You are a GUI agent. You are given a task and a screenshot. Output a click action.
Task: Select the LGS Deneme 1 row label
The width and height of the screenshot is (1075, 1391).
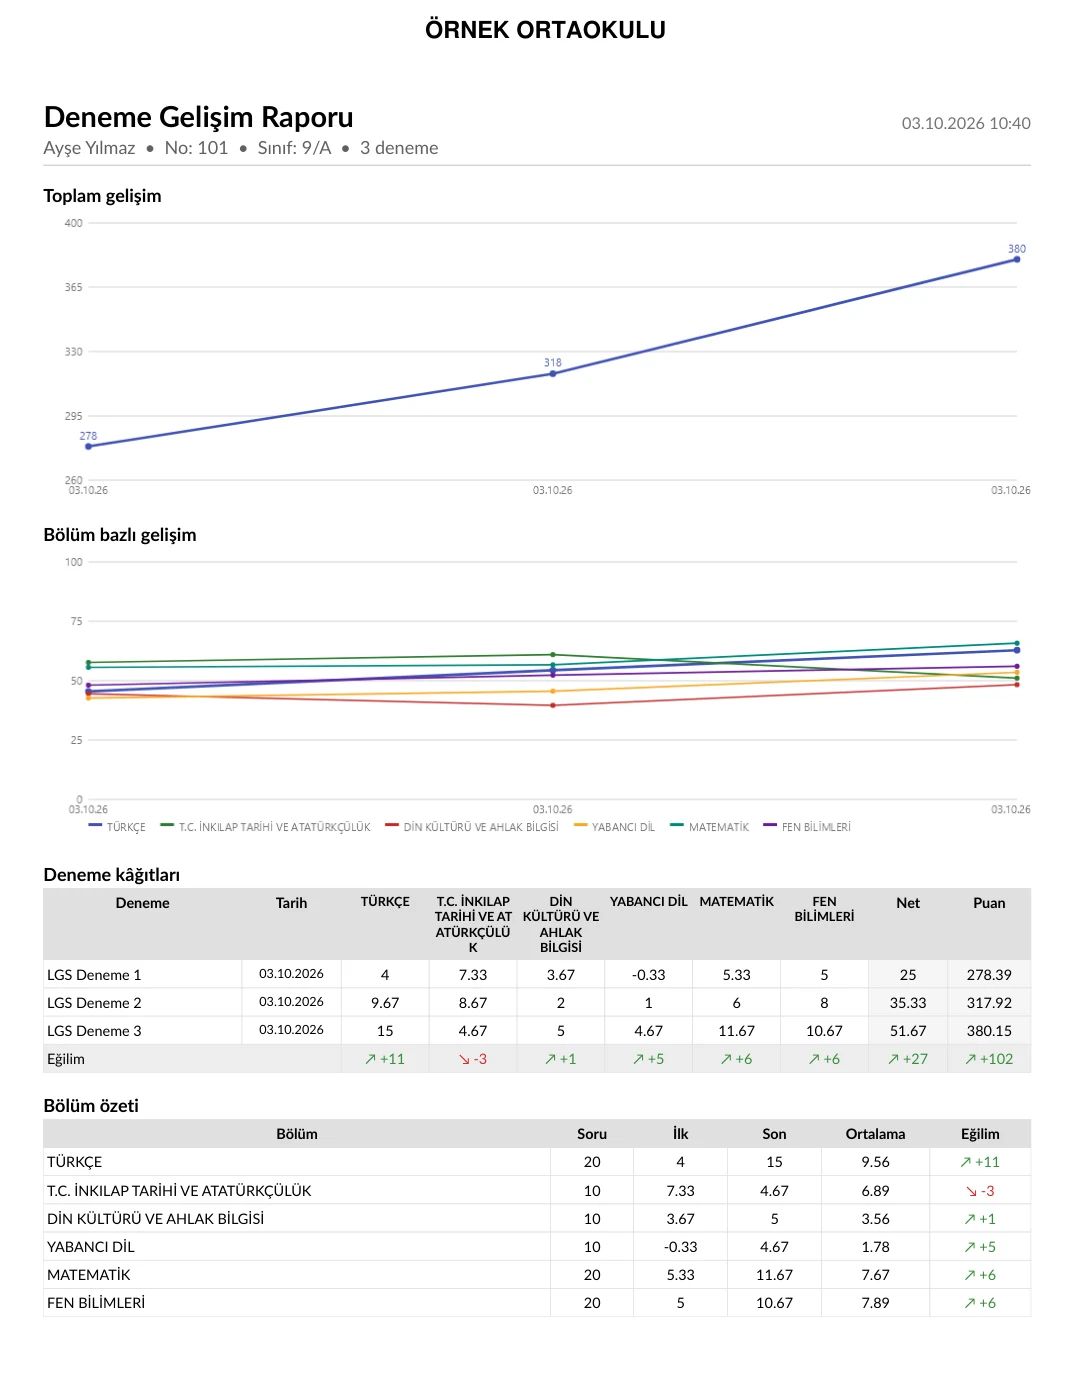pos(94,975)
